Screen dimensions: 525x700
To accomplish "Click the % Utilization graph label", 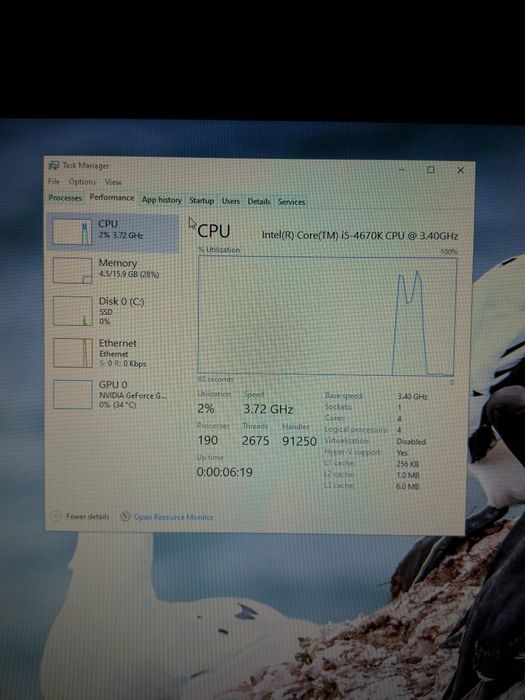I will pyautogui.click(x=219, y=250).
